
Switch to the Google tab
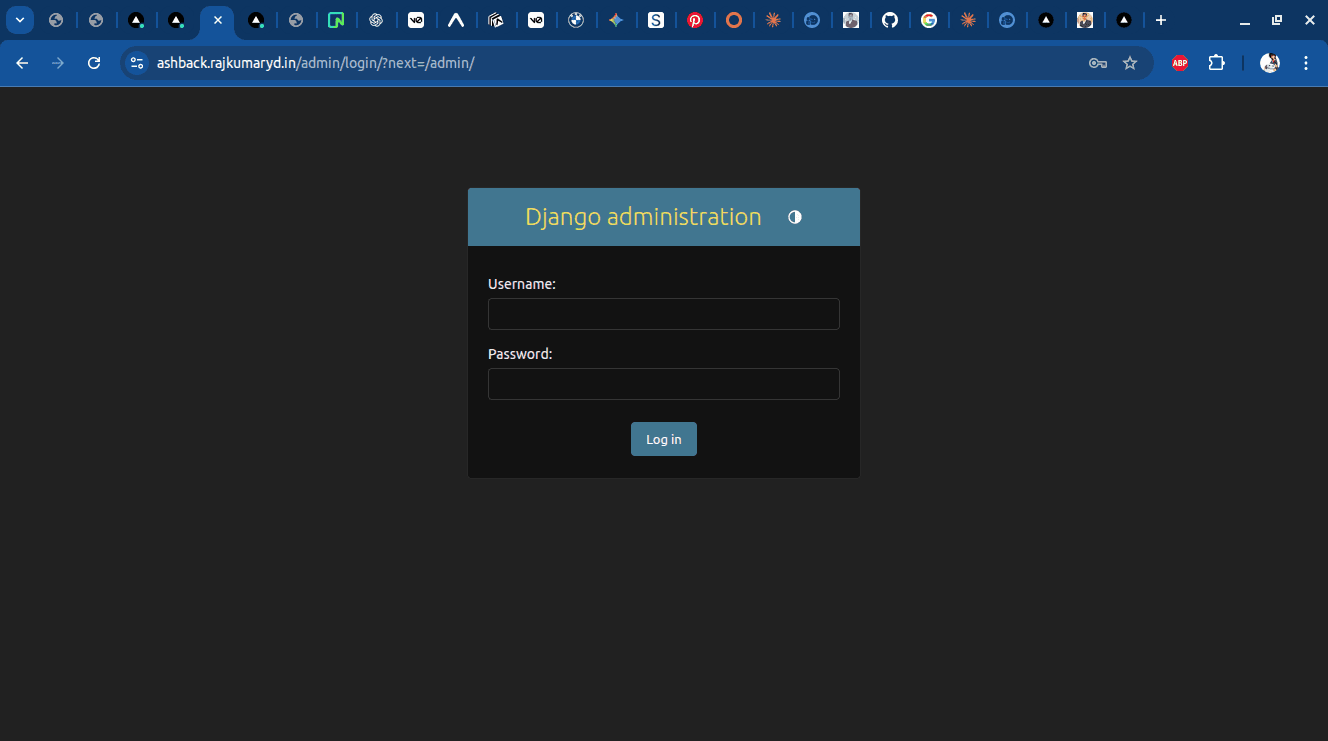point(929,20)
